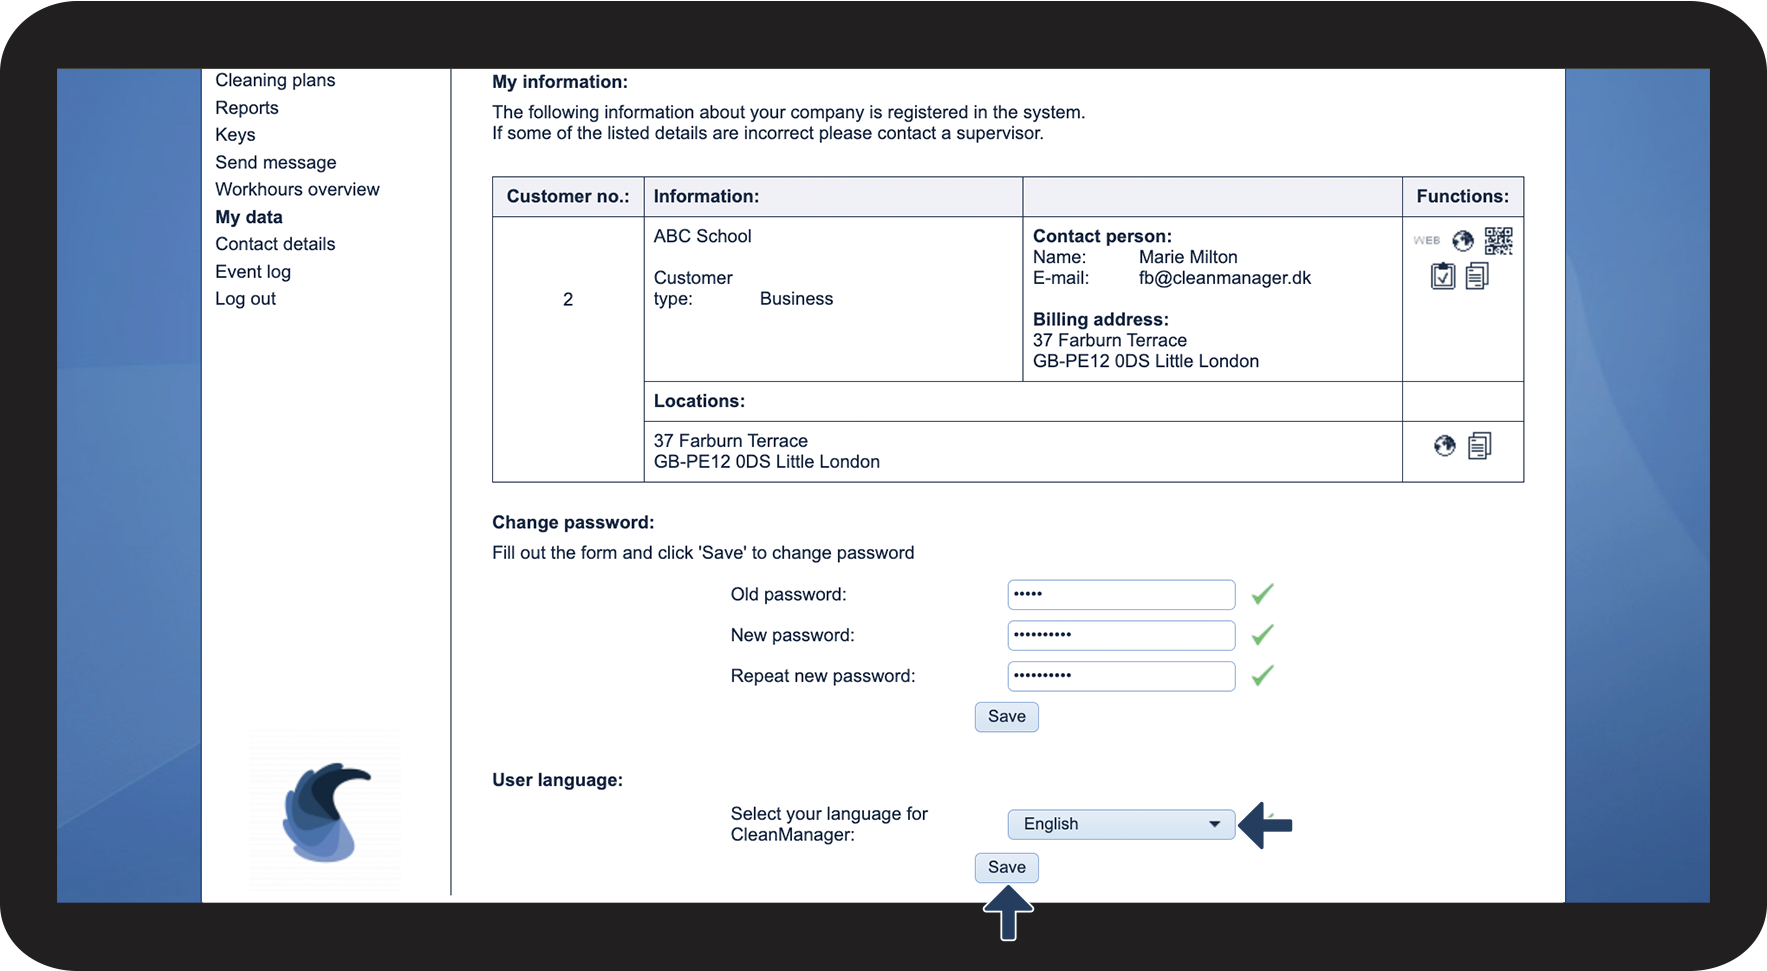Select Contact details in the sidebar
Image resolution: width=1767 pixels, height=971 pixels.
275,244
